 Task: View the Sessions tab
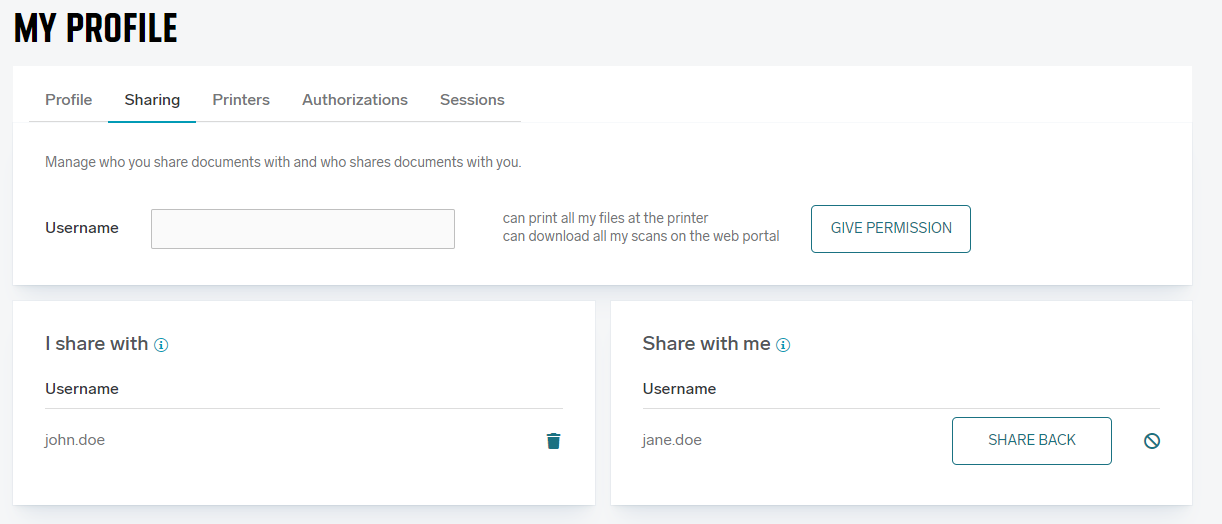point(472,100)
